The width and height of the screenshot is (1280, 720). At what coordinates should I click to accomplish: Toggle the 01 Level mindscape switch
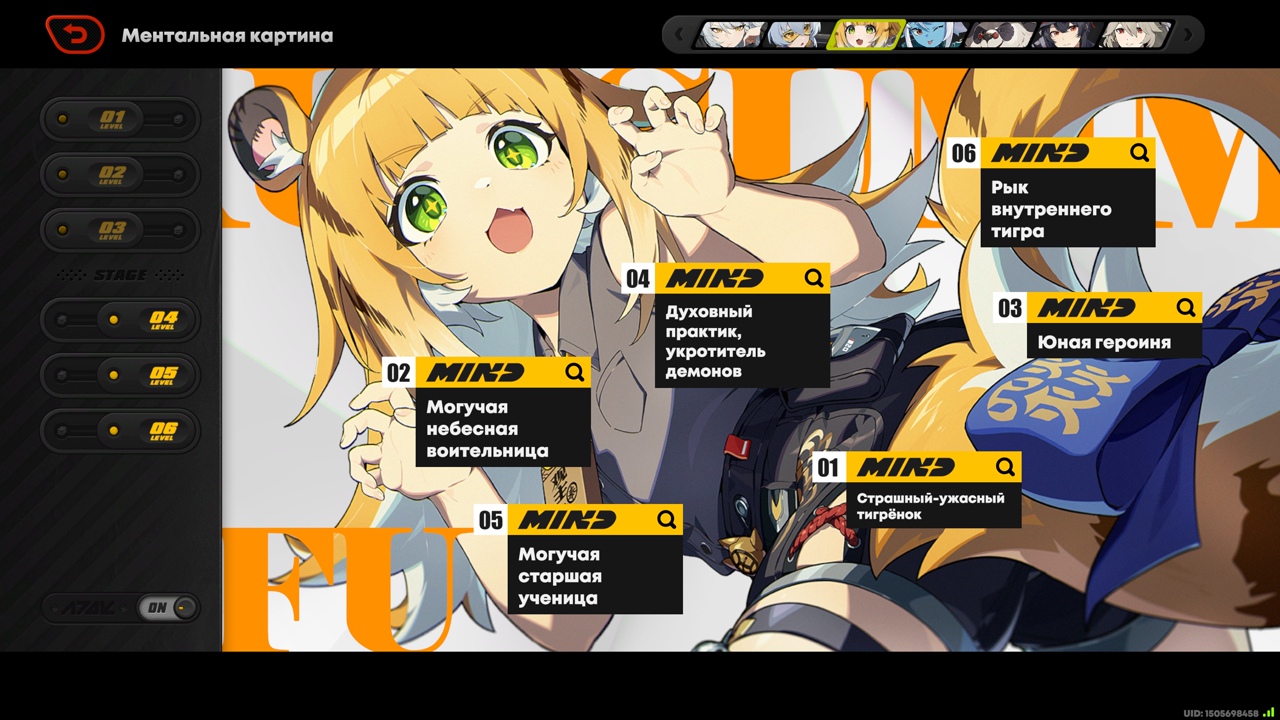(x=120, y=119)
